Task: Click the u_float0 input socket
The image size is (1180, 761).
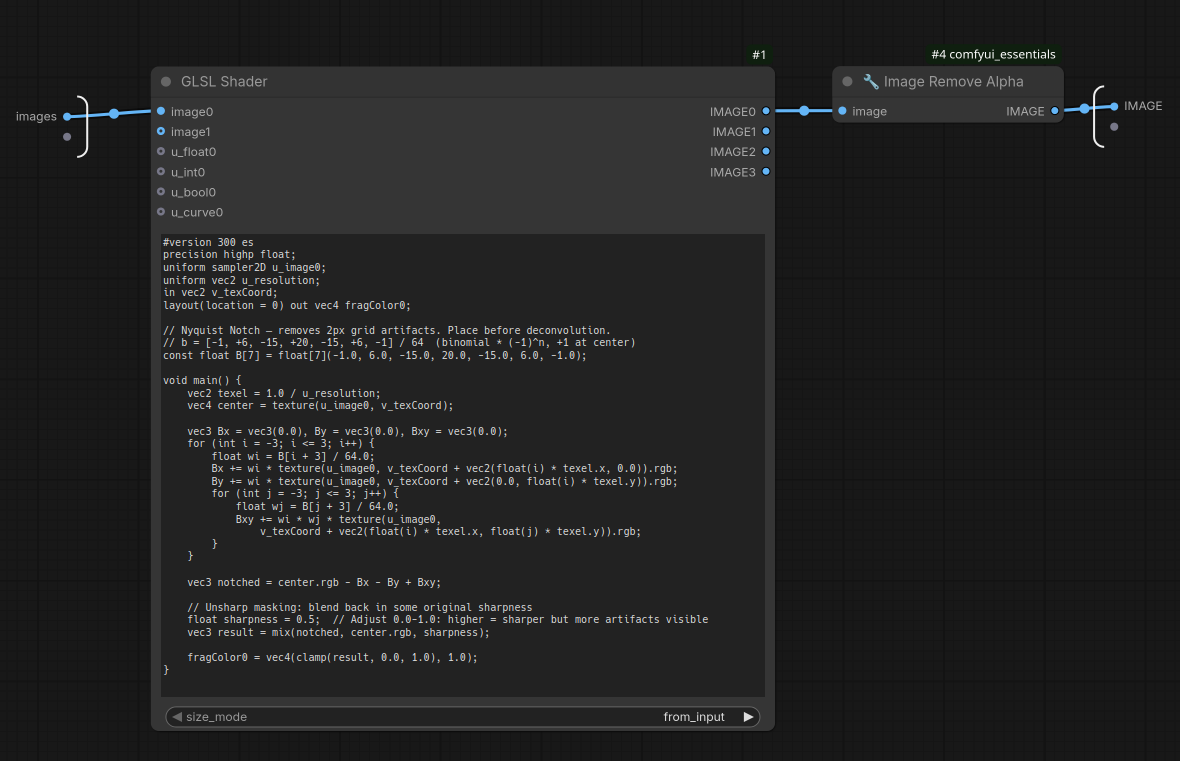Action: point(161,151)
